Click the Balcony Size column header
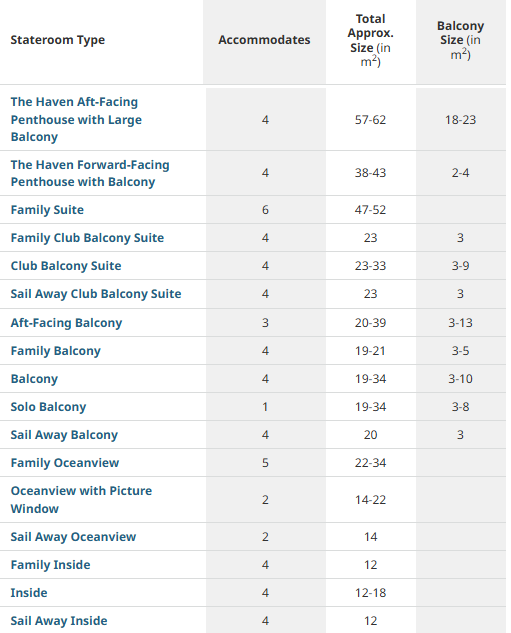Screen dimensions: 511x633 click(x=461, y=40)
